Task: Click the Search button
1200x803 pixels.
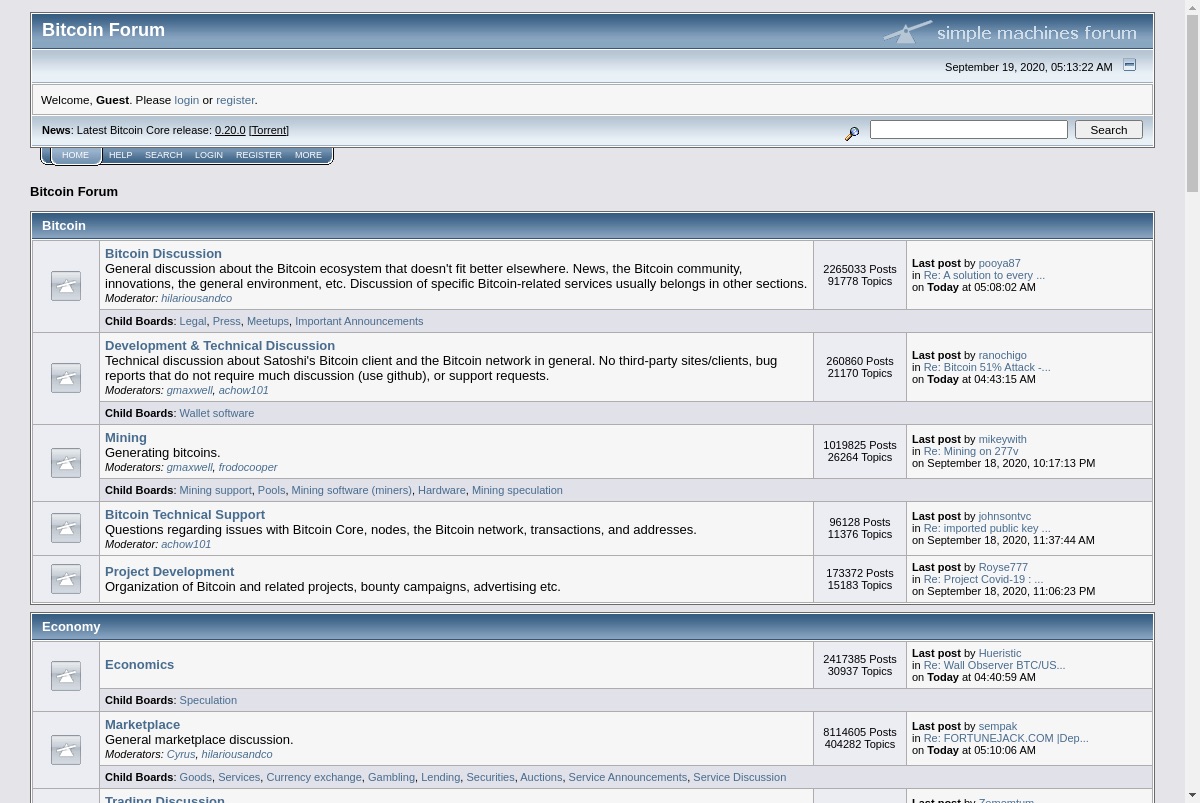Action: click(1108, 130)
